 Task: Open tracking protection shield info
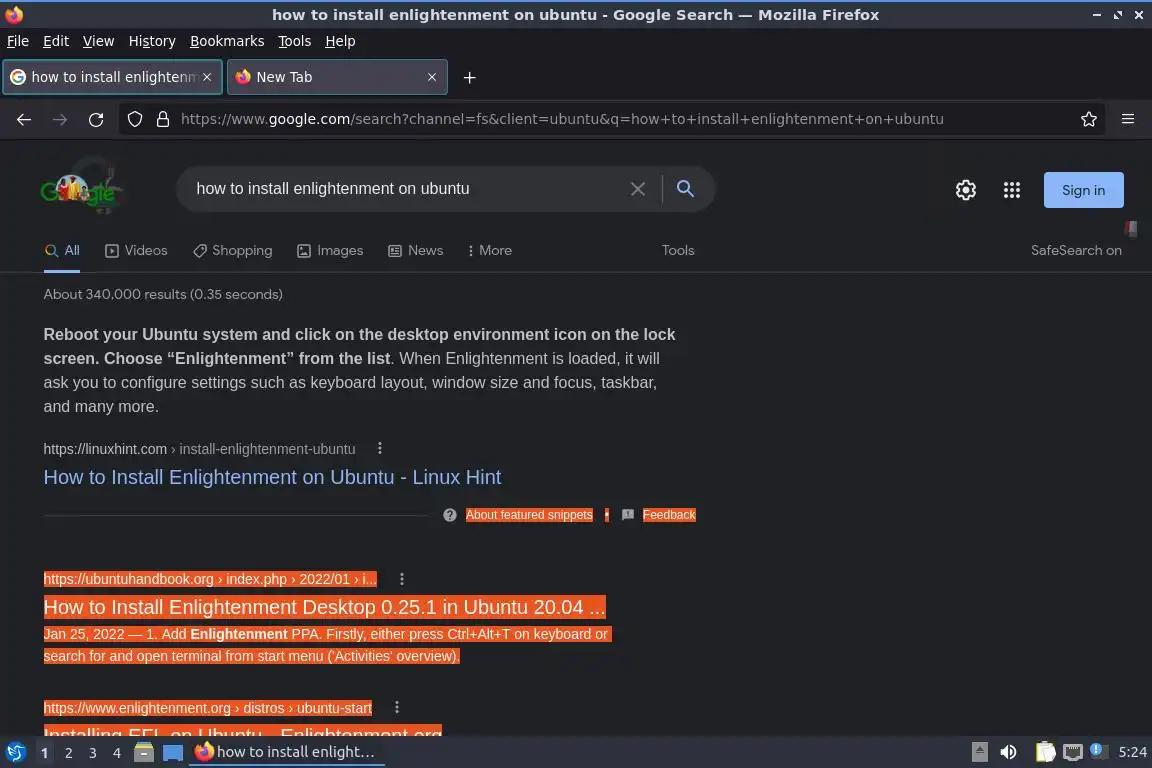point(135,119)
